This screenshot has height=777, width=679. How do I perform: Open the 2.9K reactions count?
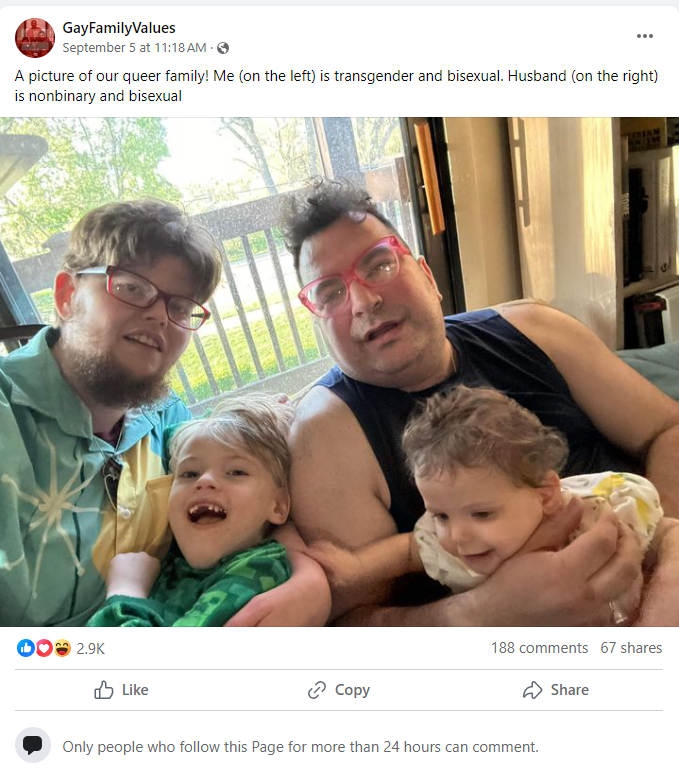(91, 649)
